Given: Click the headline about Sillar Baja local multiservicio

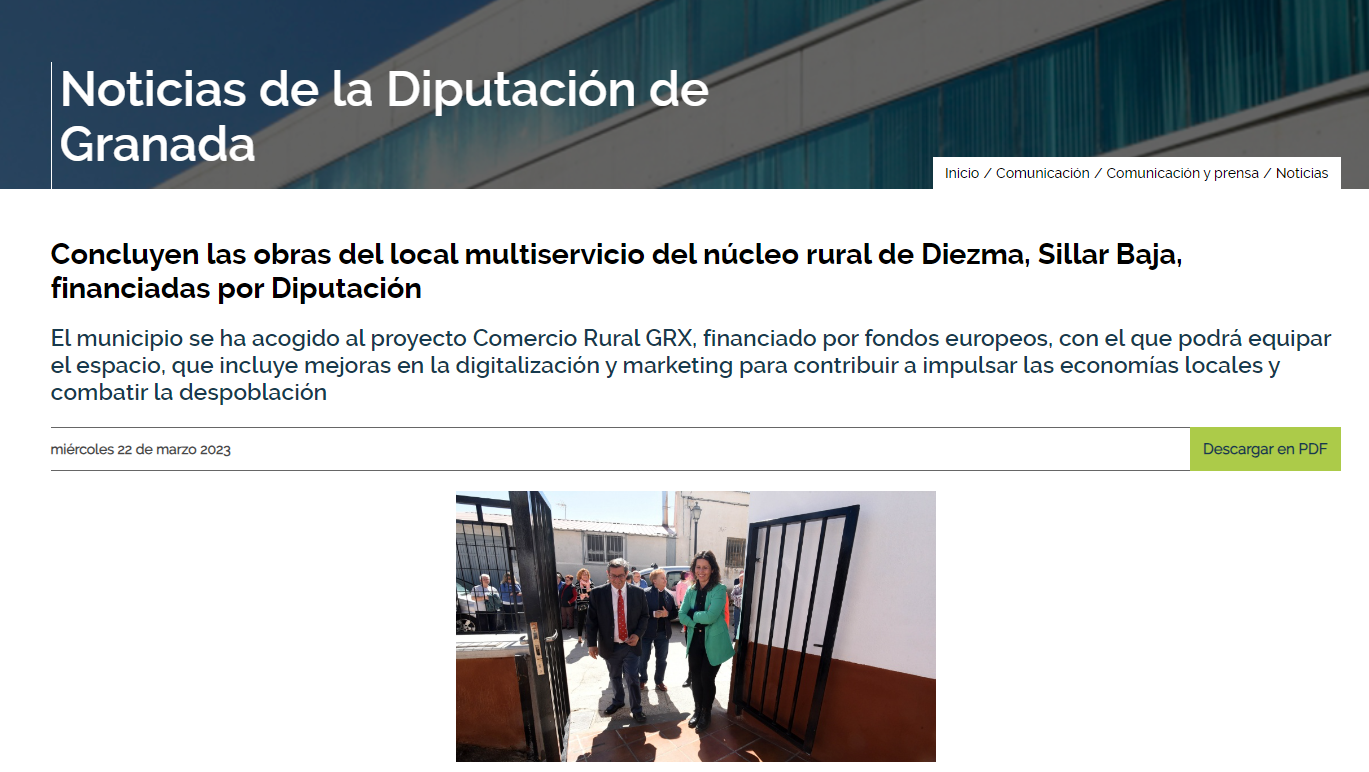Looking at the screenshot, I should tap(617, 271).
